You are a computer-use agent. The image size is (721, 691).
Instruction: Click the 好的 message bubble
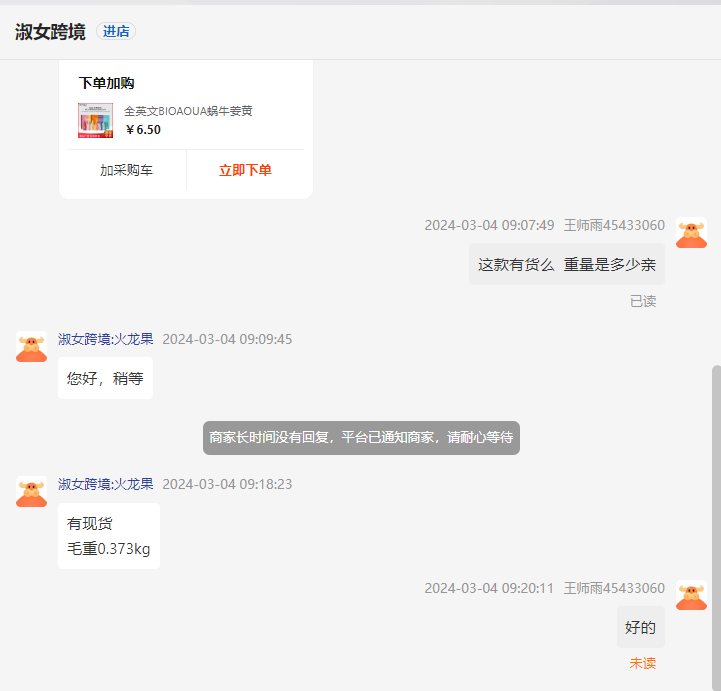click(x=640, y=628)
